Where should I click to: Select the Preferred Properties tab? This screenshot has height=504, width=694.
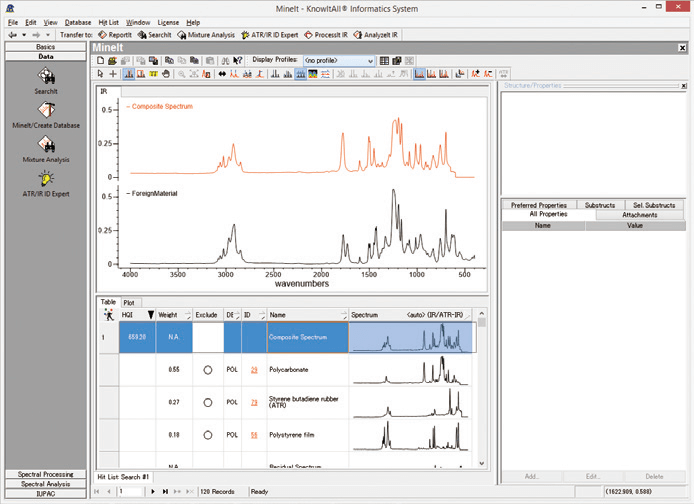click(539, 205)
